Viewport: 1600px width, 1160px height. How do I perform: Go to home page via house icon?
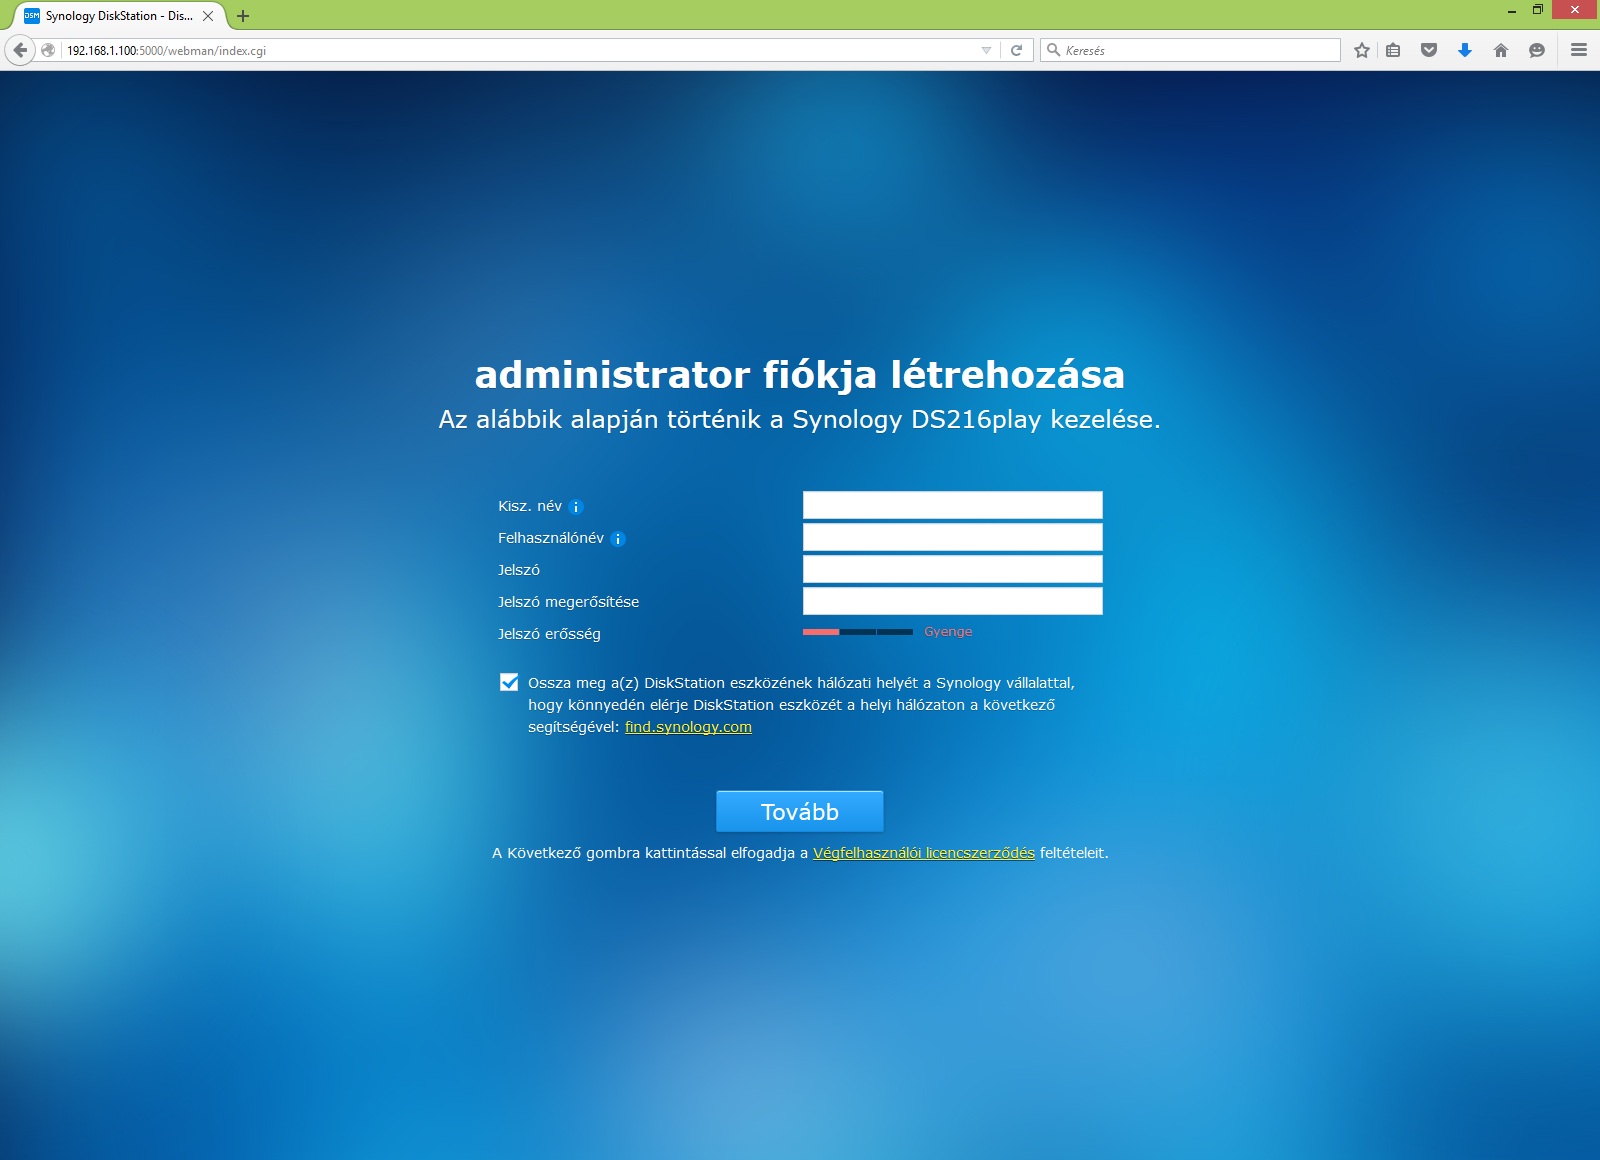pyautogui.click(x=1501, y=50)
